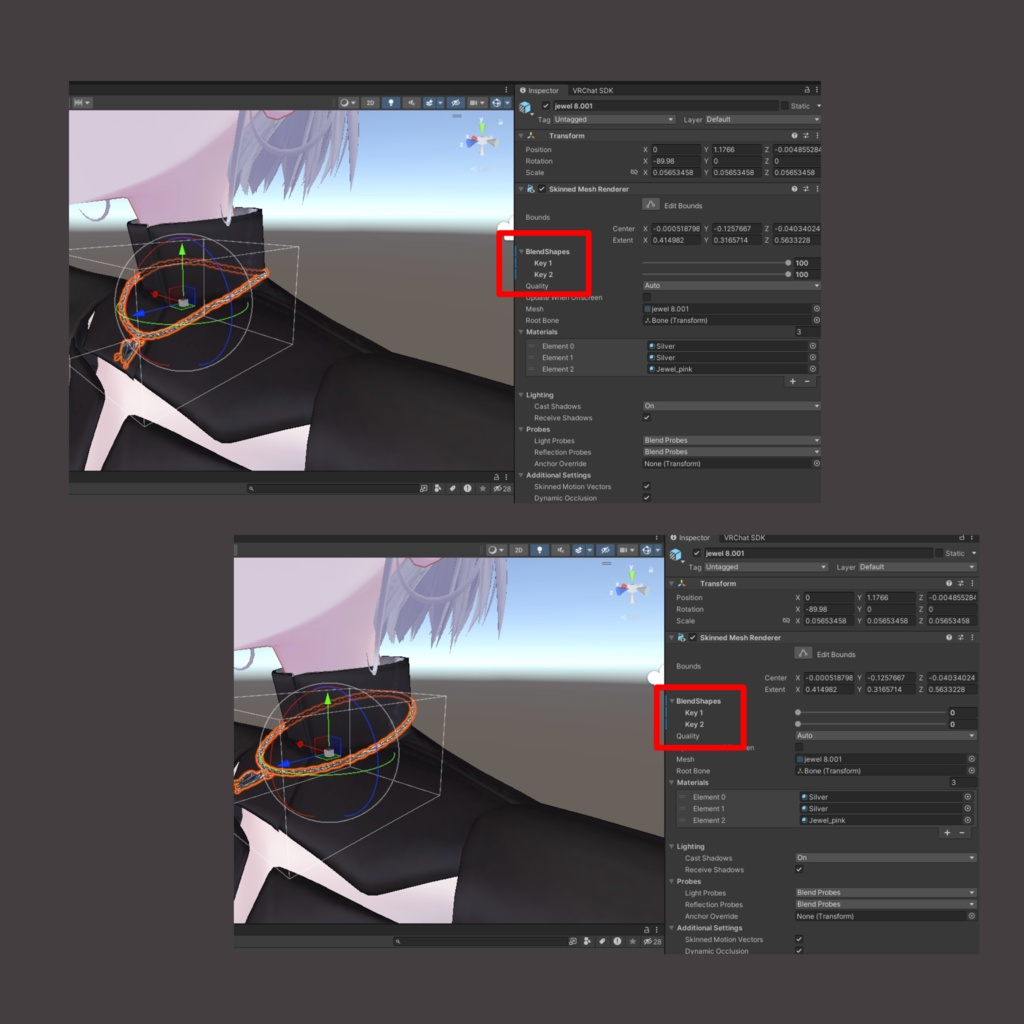Toggle Skinned Motion Vectors in bottom Inspector
1024x1024 pixels.
pyautogui.click(x=799, y=939)
